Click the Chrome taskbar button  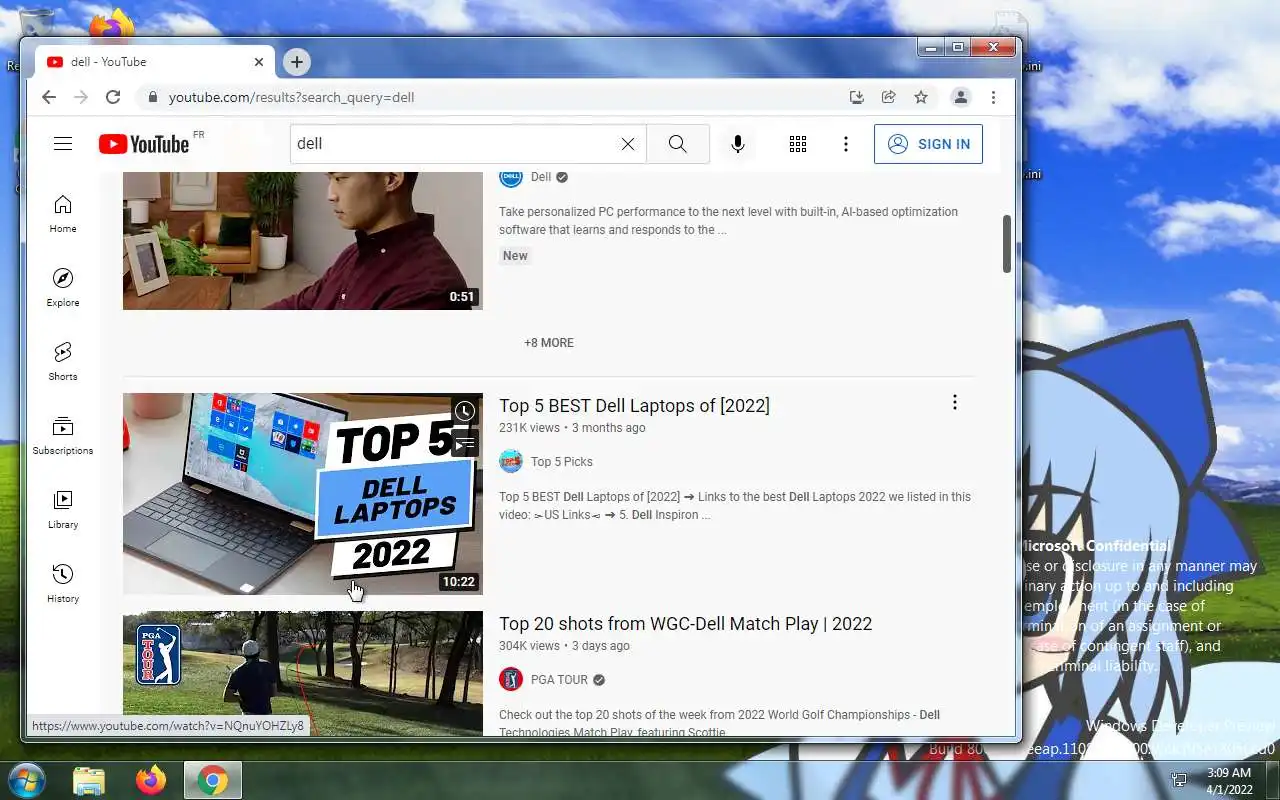tap(213, 780)
